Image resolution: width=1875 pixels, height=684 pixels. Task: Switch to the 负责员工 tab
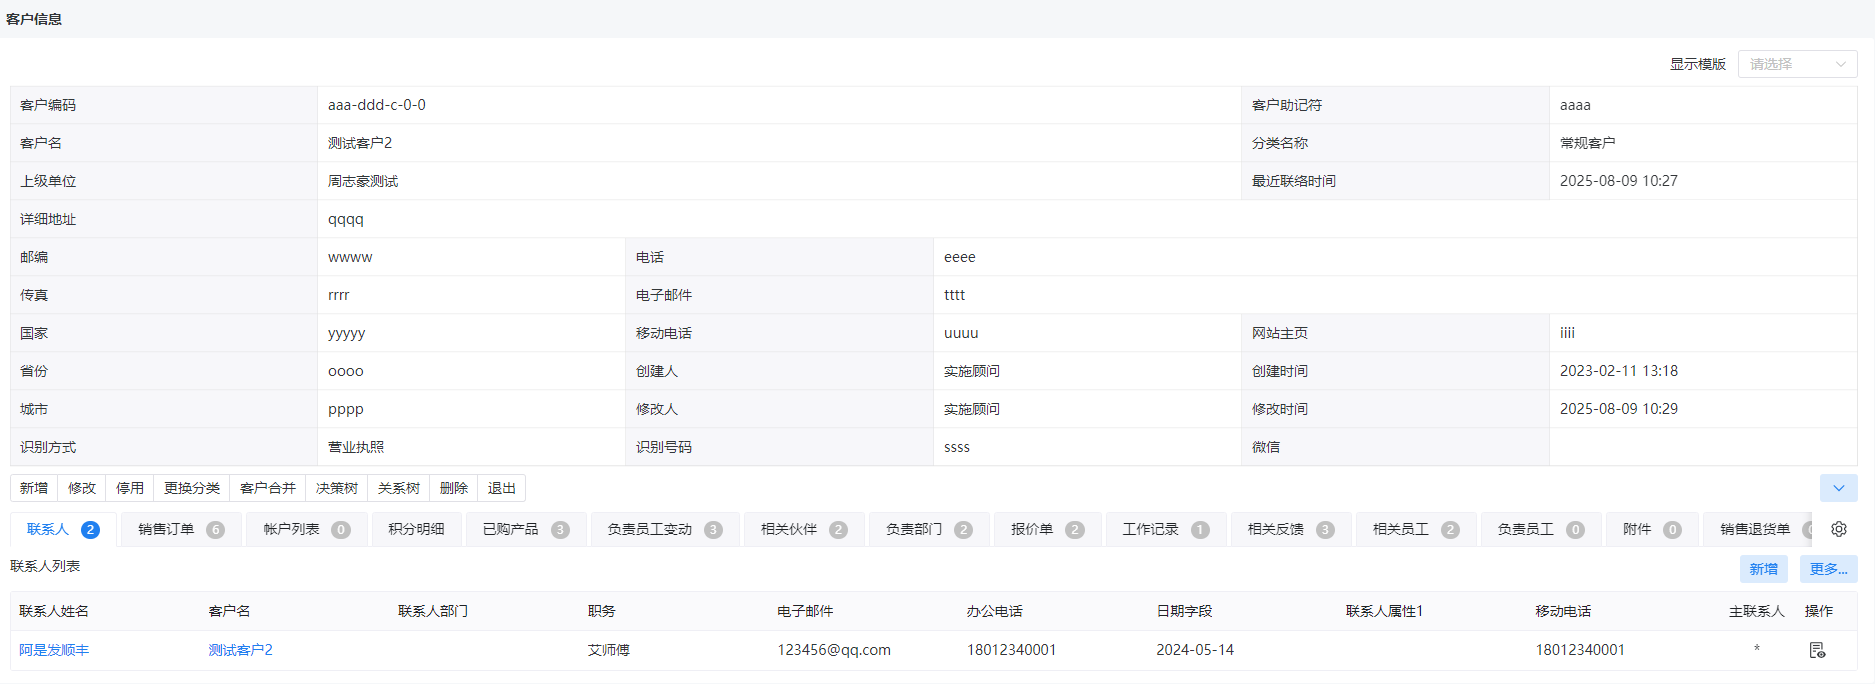coord(1541,529)
